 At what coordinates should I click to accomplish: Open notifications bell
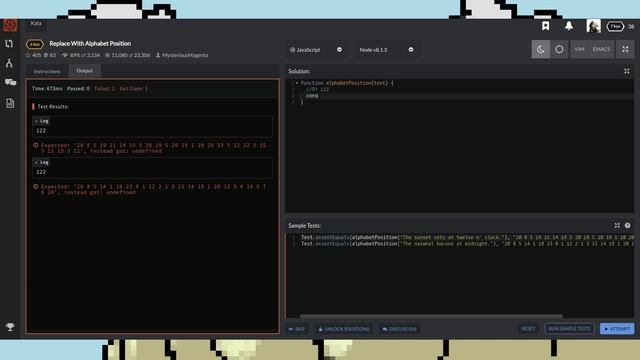[569, 26]
